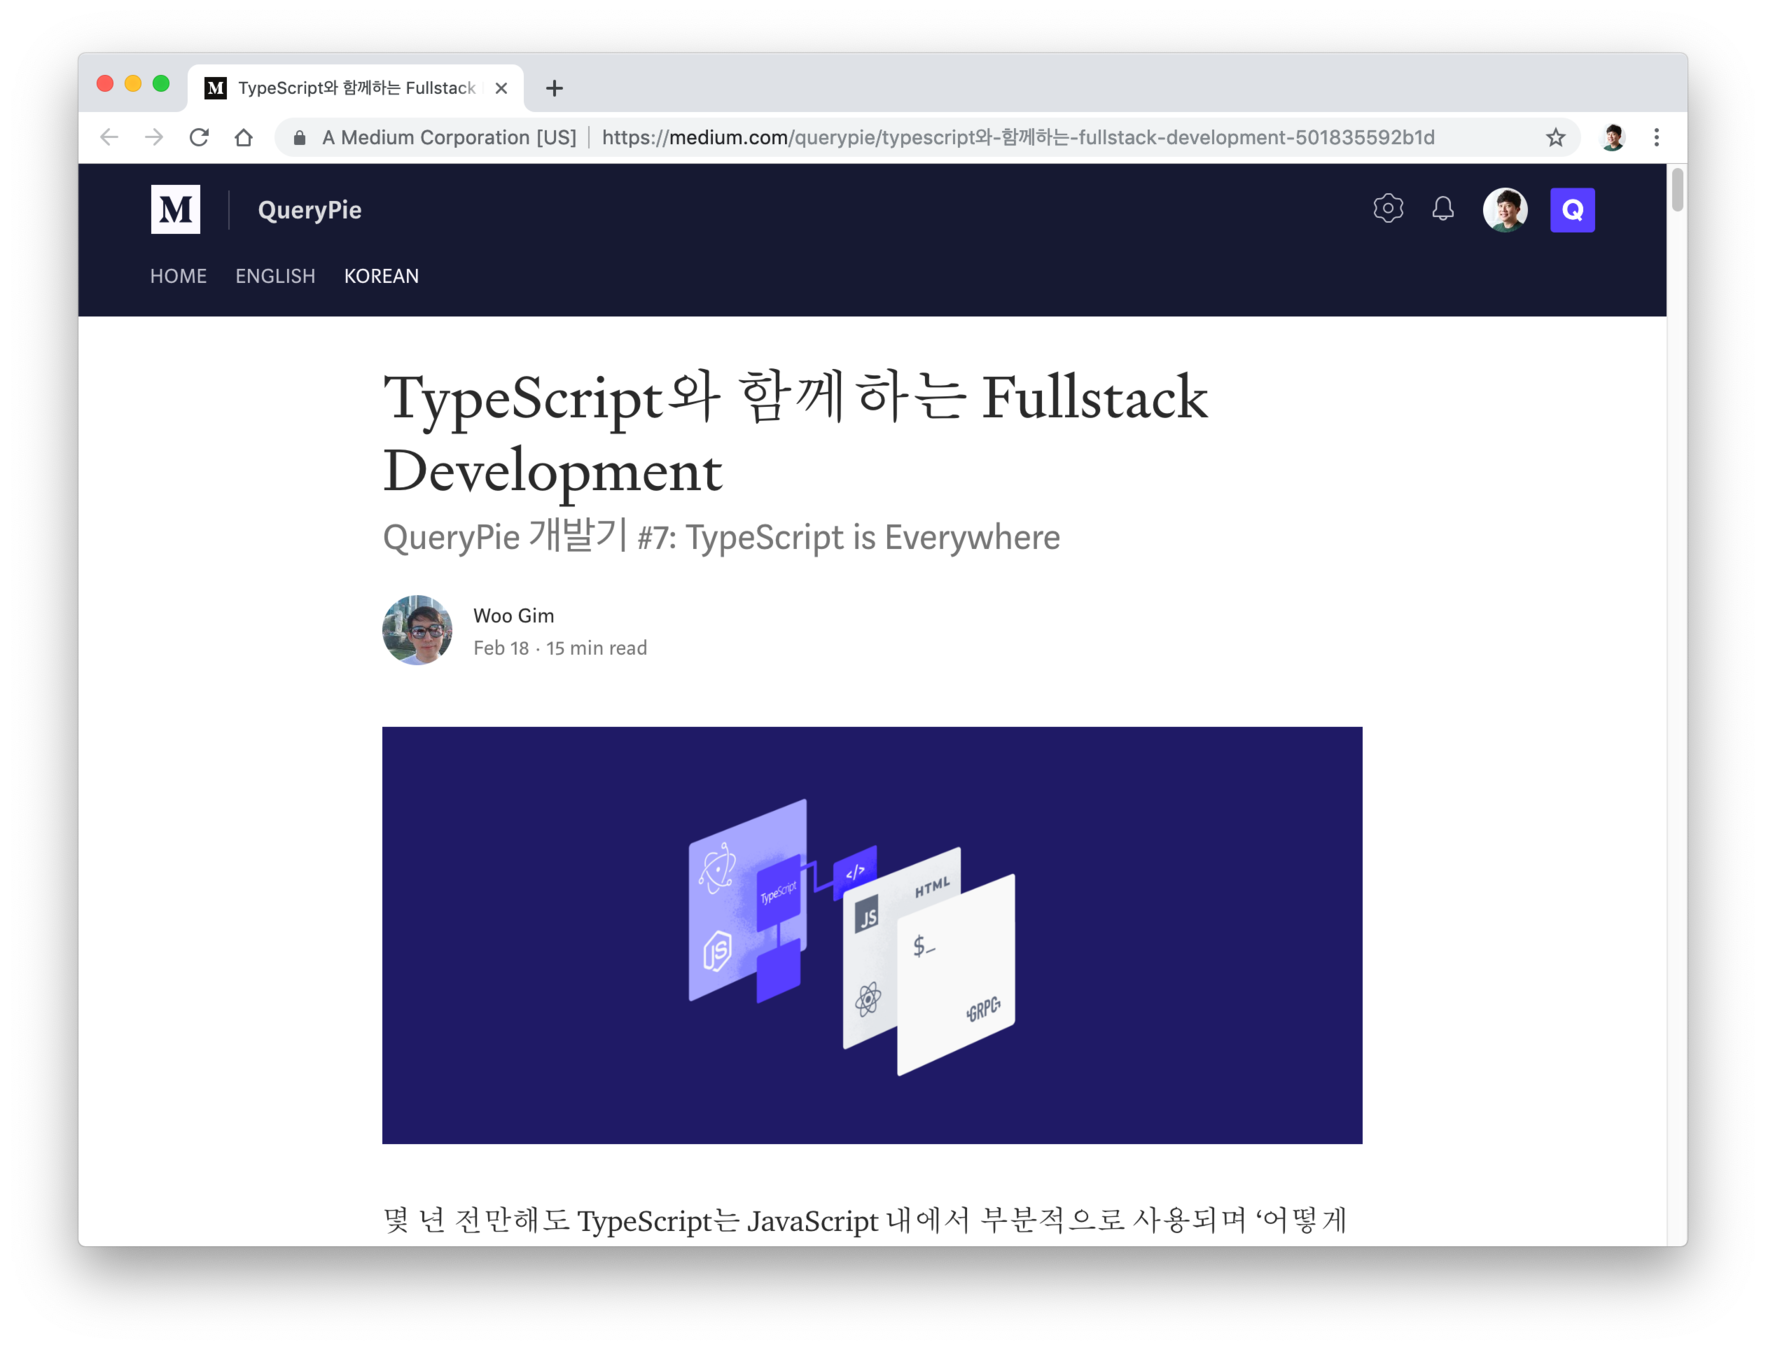
Task: Open publication settings gear icon
Action: point(1388,208)
